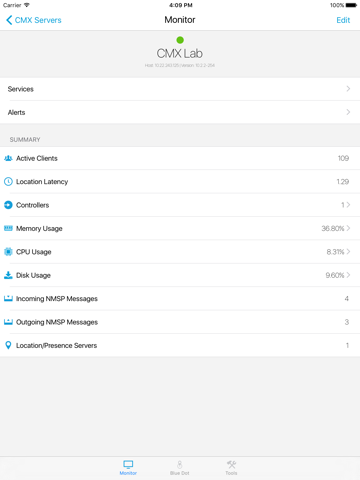The image size is (360, 480).
Task: Tap the Location Latency clock icon
Action: point(8,182)
